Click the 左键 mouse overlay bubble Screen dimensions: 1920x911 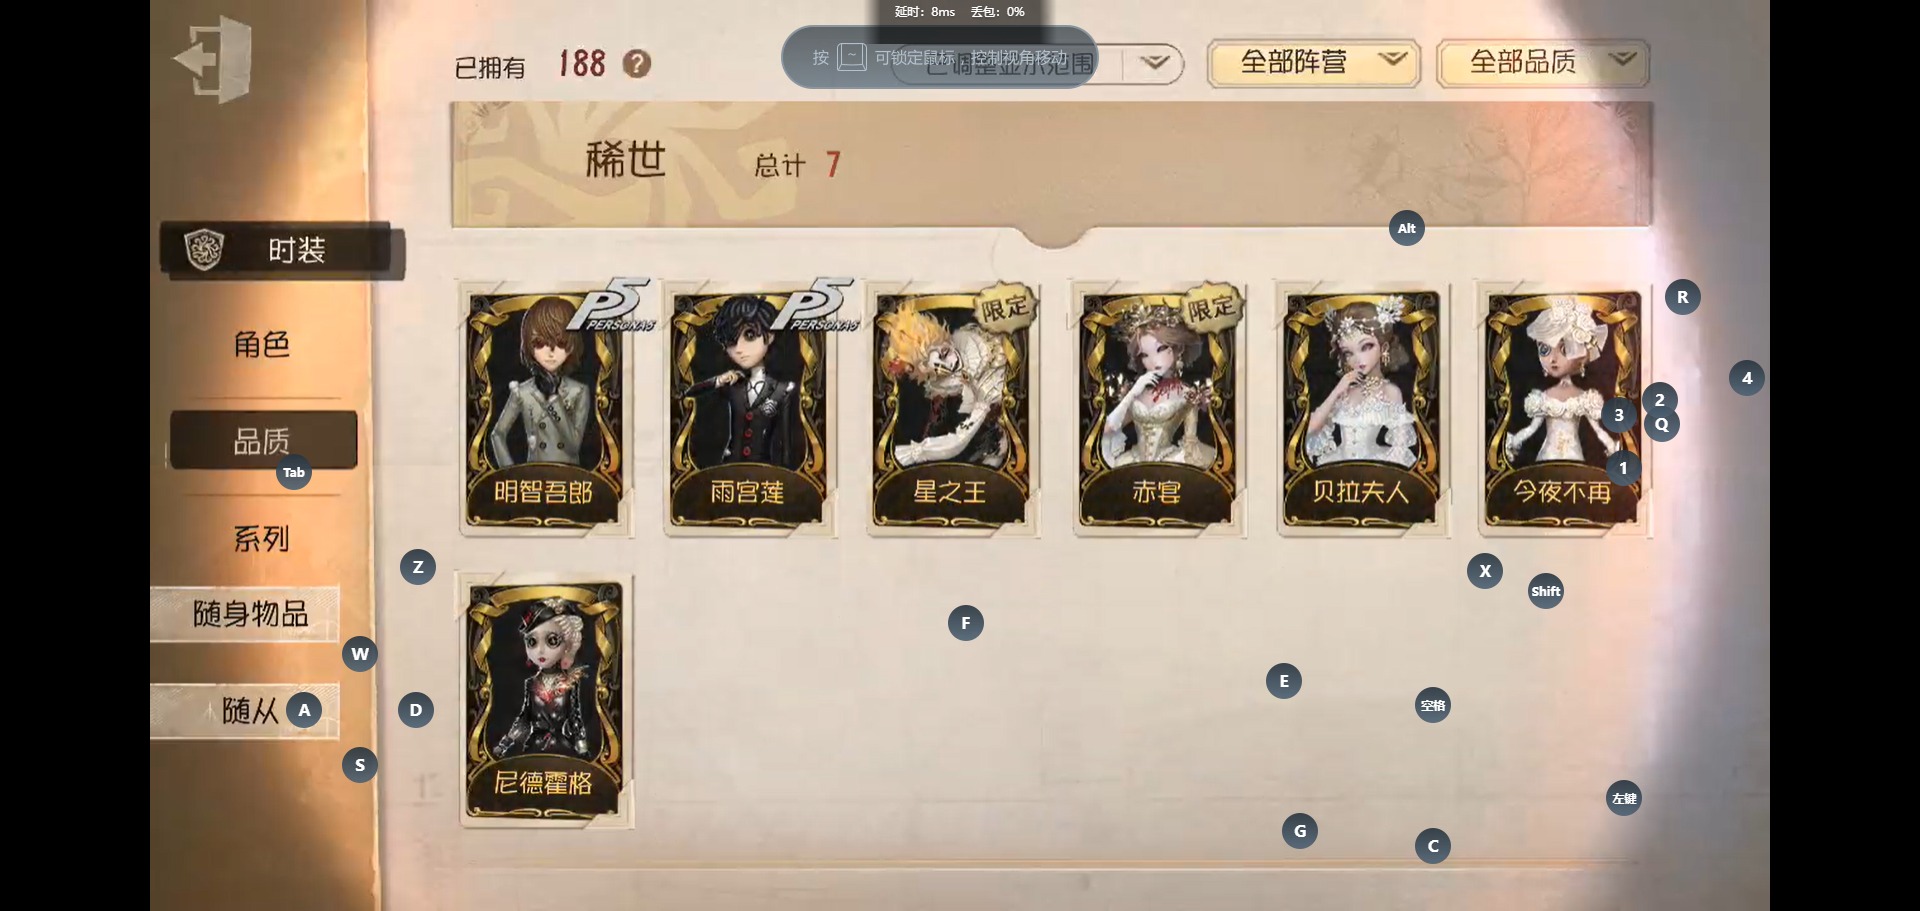[1623, 798]
